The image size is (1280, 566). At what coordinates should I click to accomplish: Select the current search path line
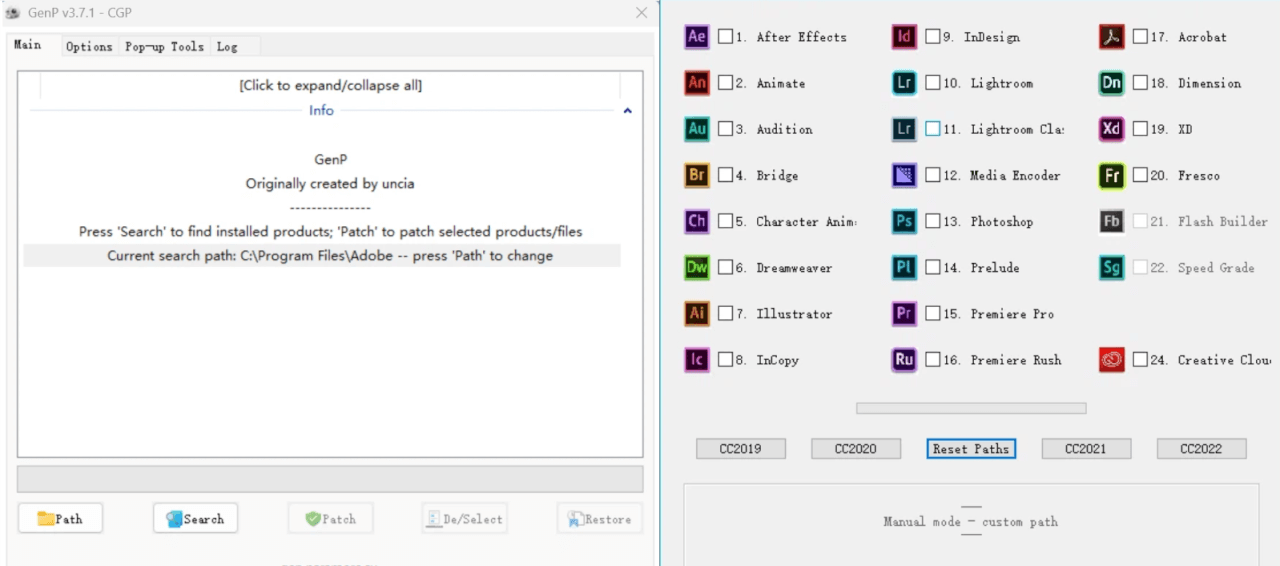329,256
